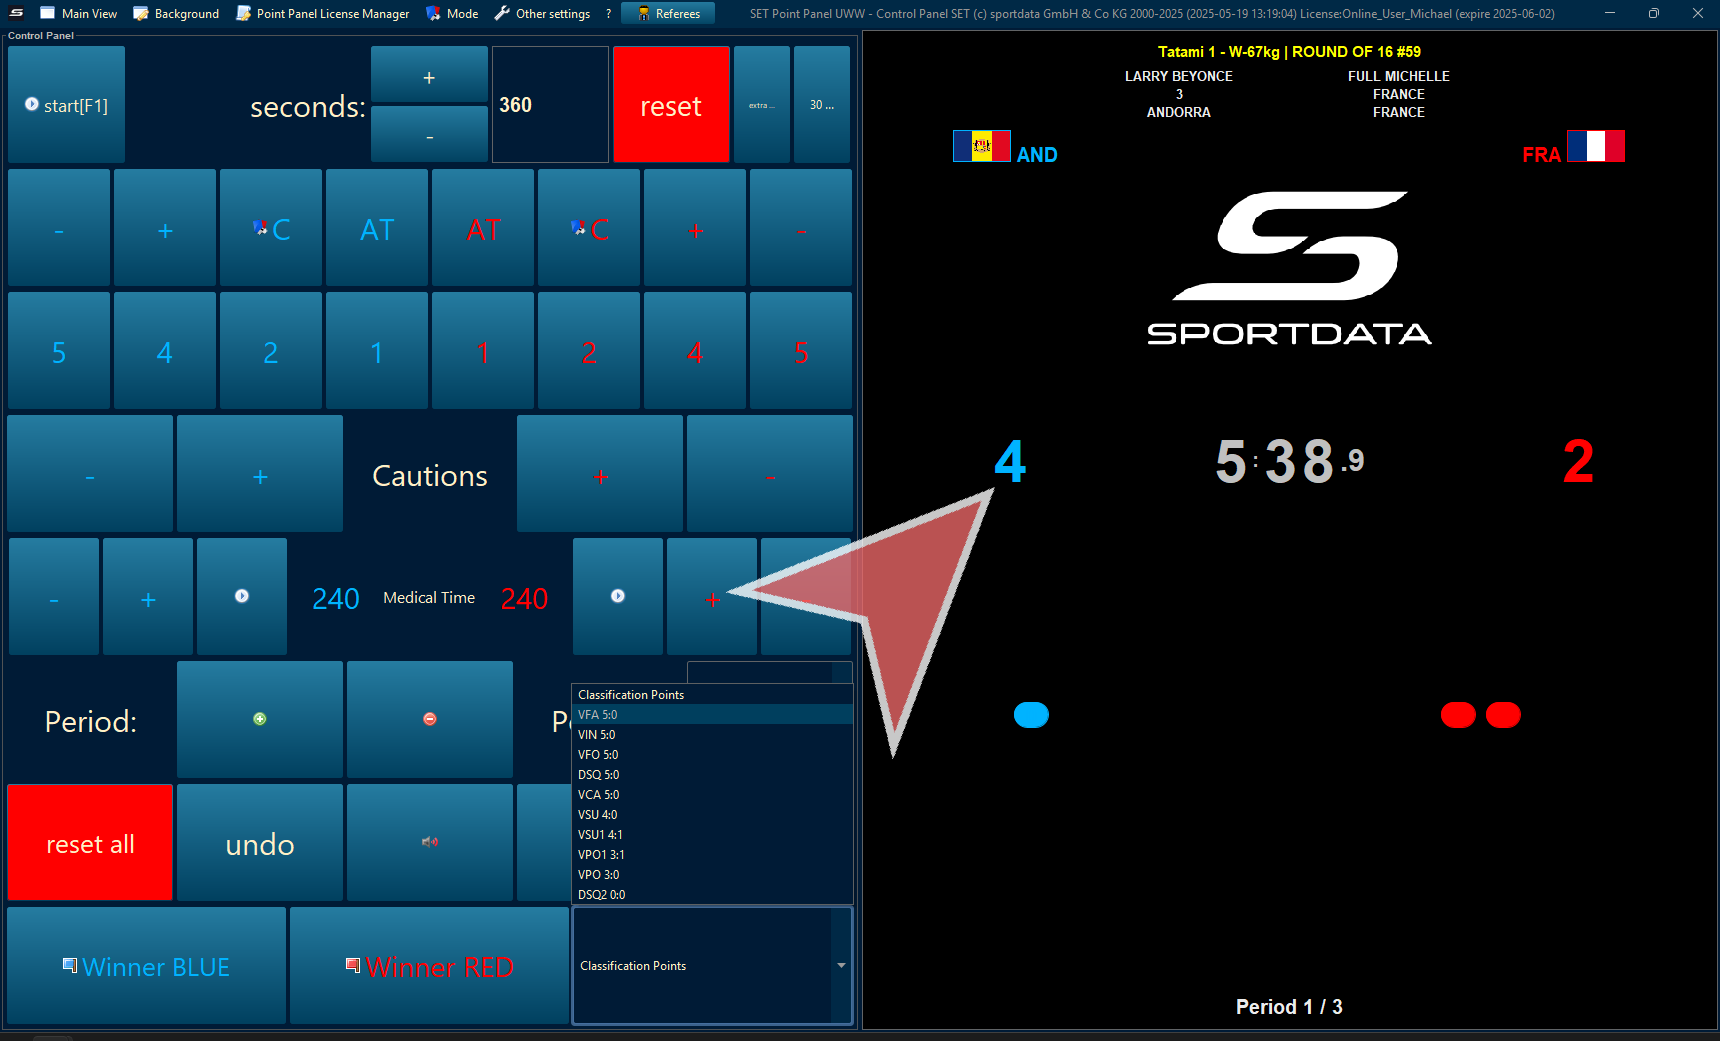Viewport: 1729px width, 1041px height.
Task: Increase red medical time
Action: [712, 597]
